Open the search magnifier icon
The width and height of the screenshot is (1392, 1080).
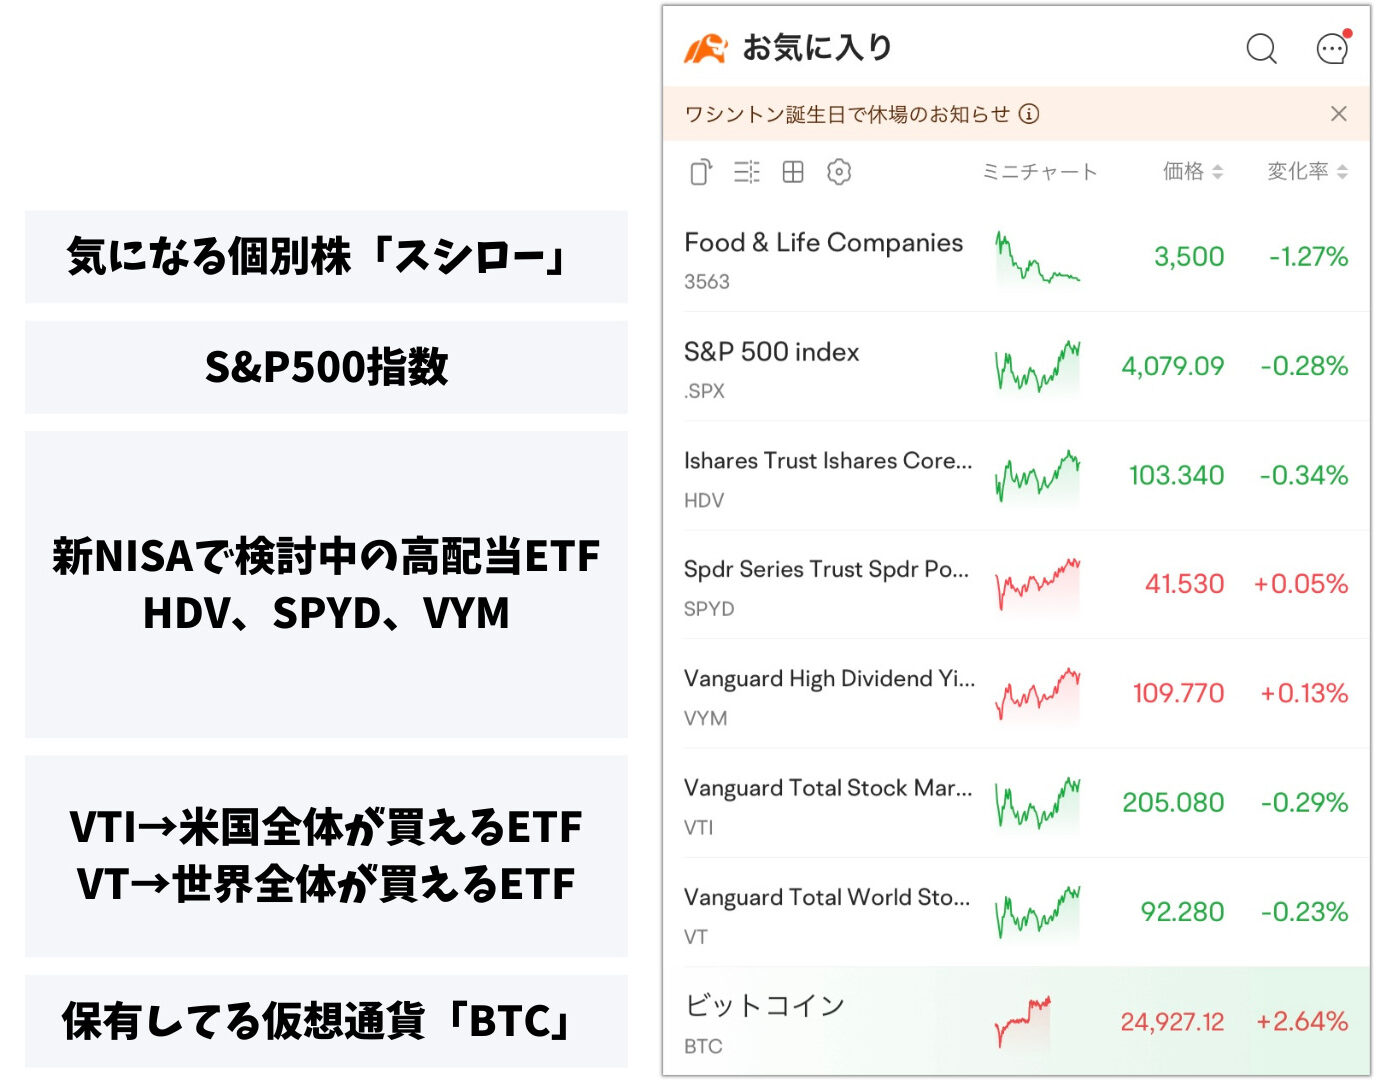tap(1261, 48)
